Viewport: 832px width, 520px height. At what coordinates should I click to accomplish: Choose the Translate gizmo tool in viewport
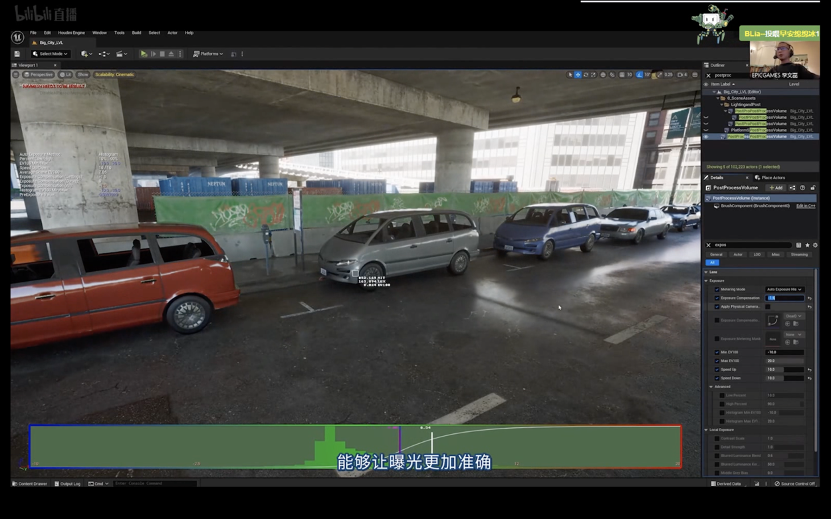click(578, 75)
